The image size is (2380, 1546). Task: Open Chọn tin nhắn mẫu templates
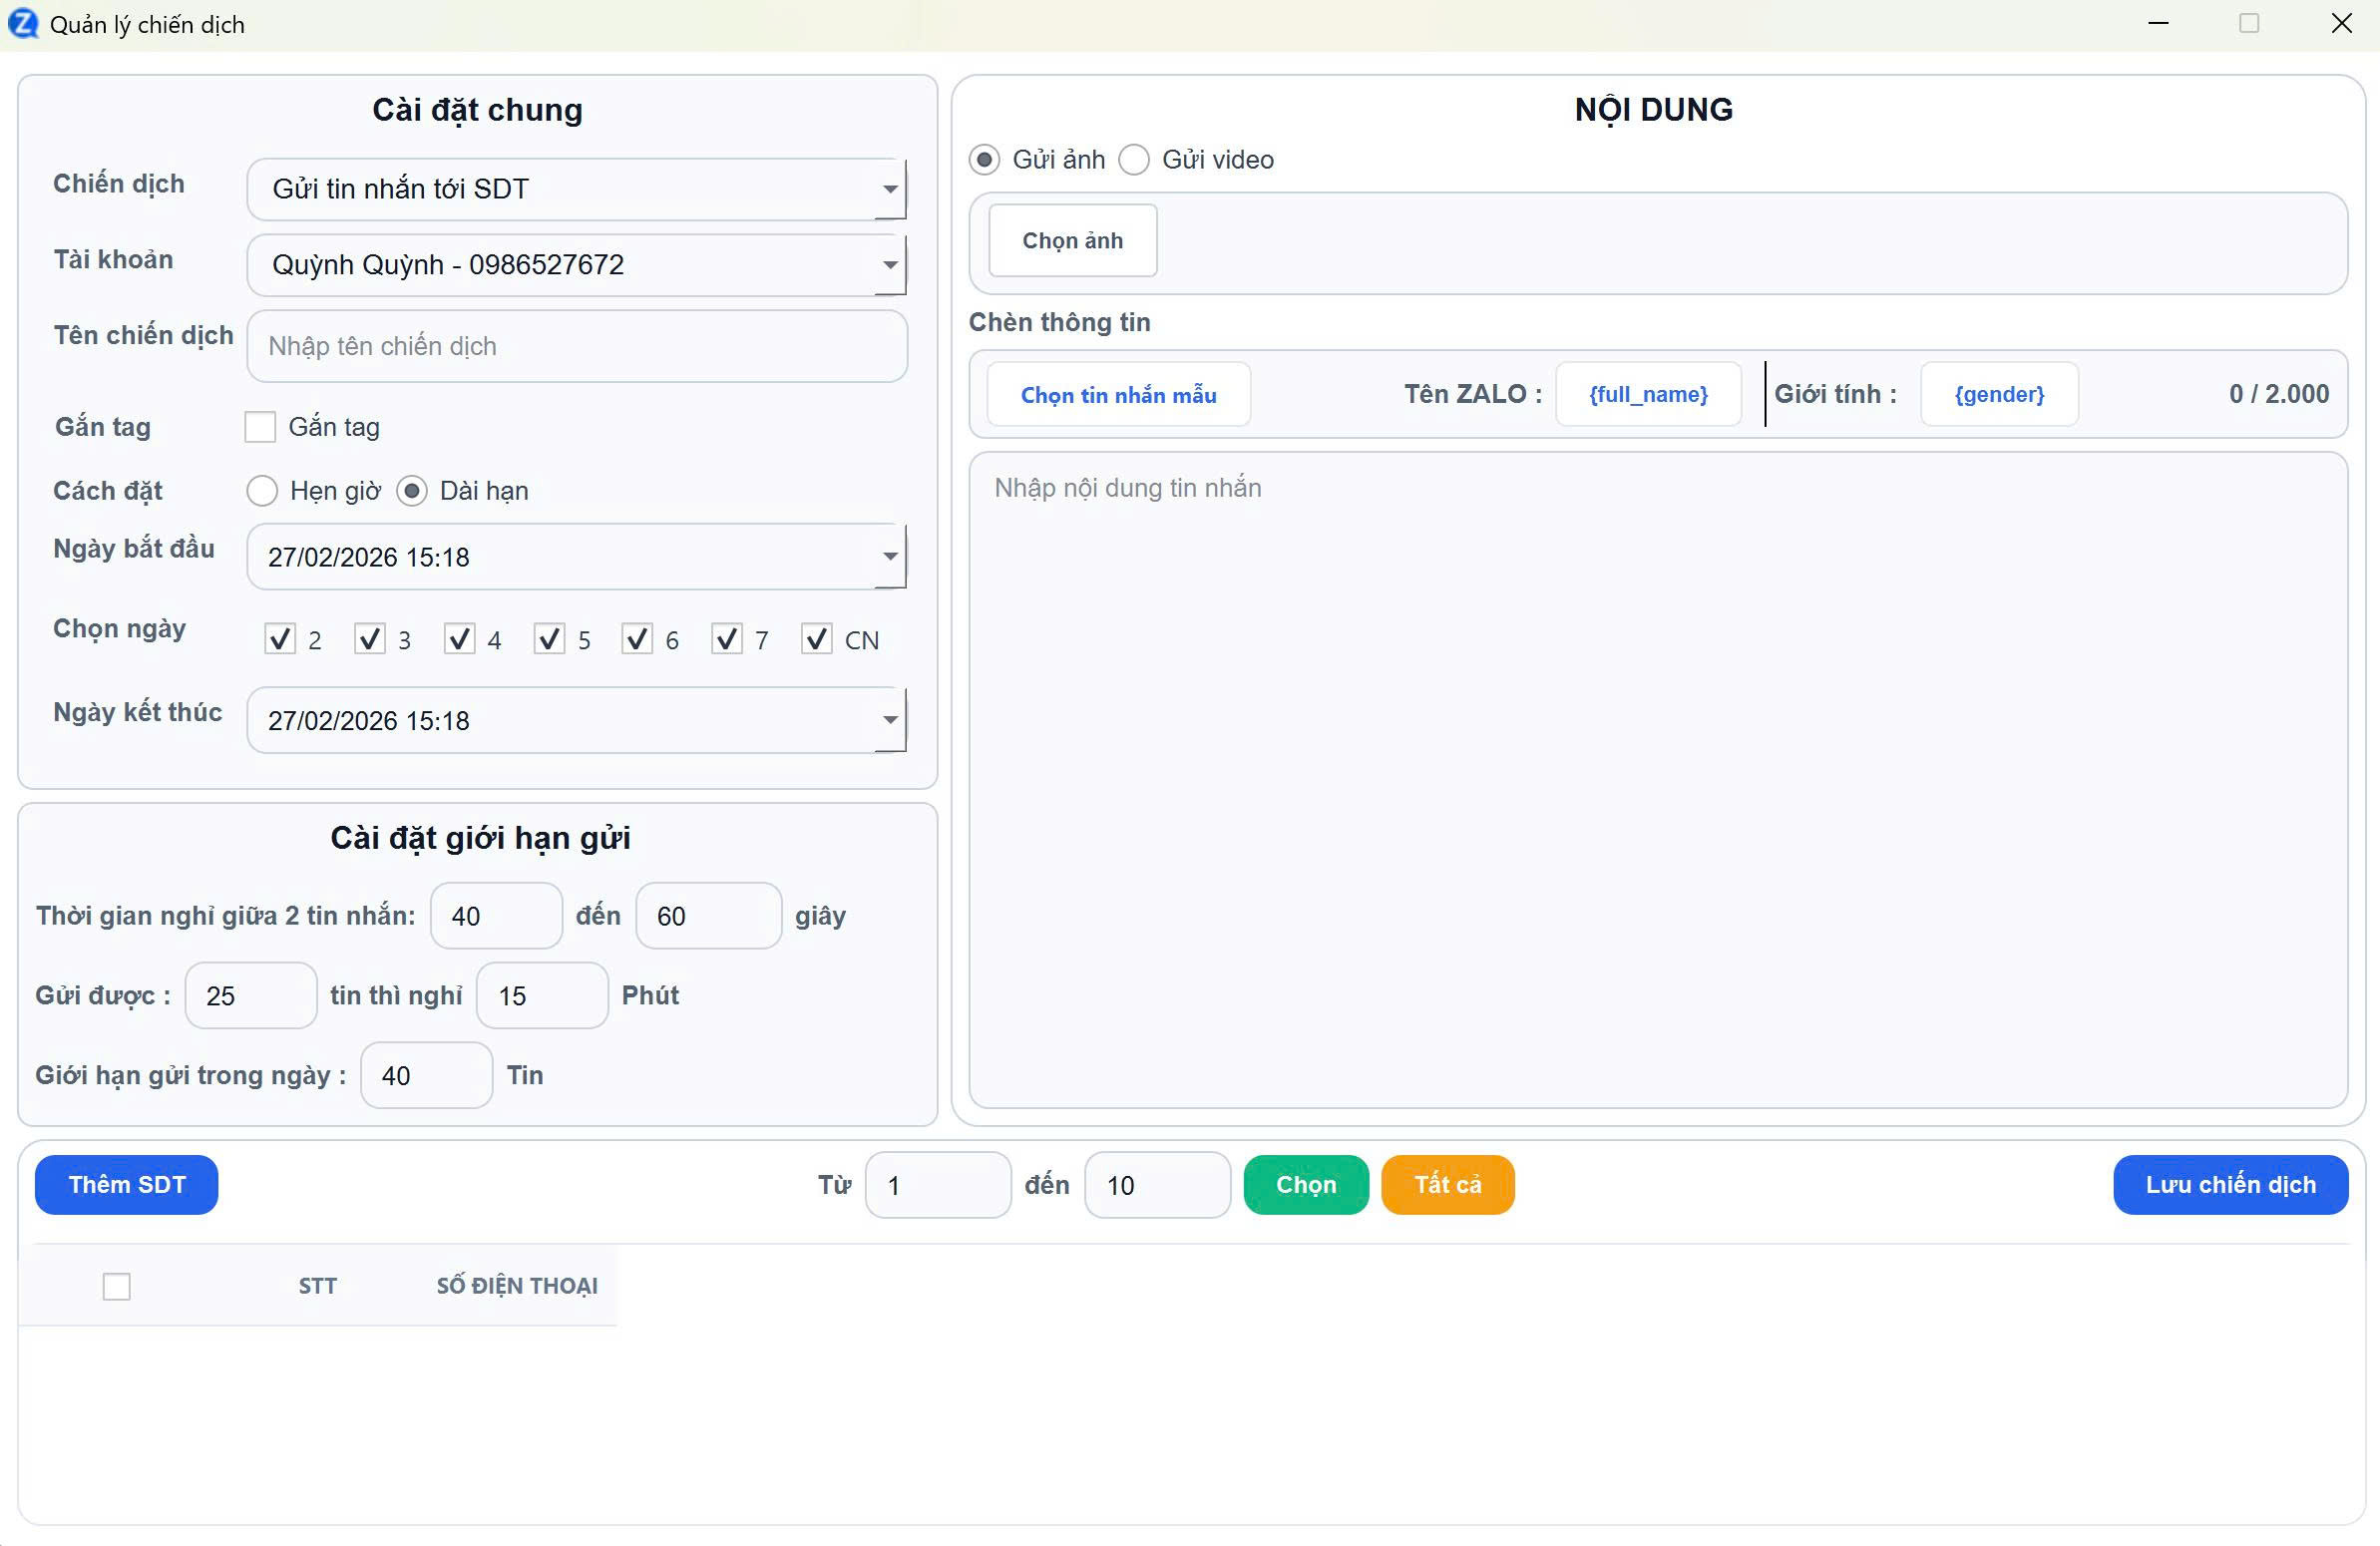(x=1118, y=395)
